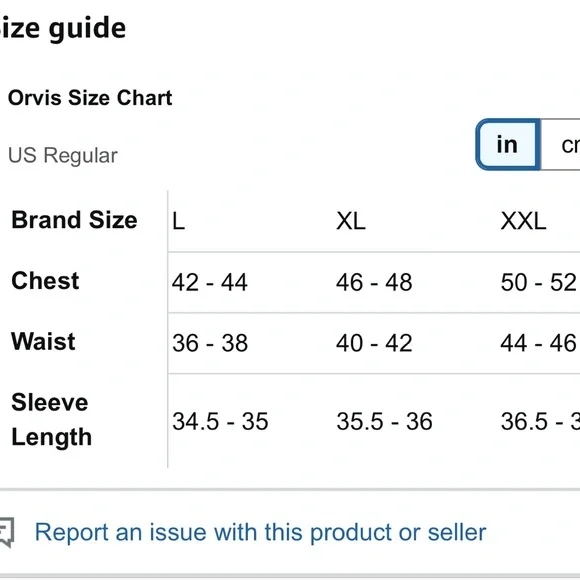Select the 'in' inches unit toggle
The image size is (580, 580).
[x=508, y=145]
